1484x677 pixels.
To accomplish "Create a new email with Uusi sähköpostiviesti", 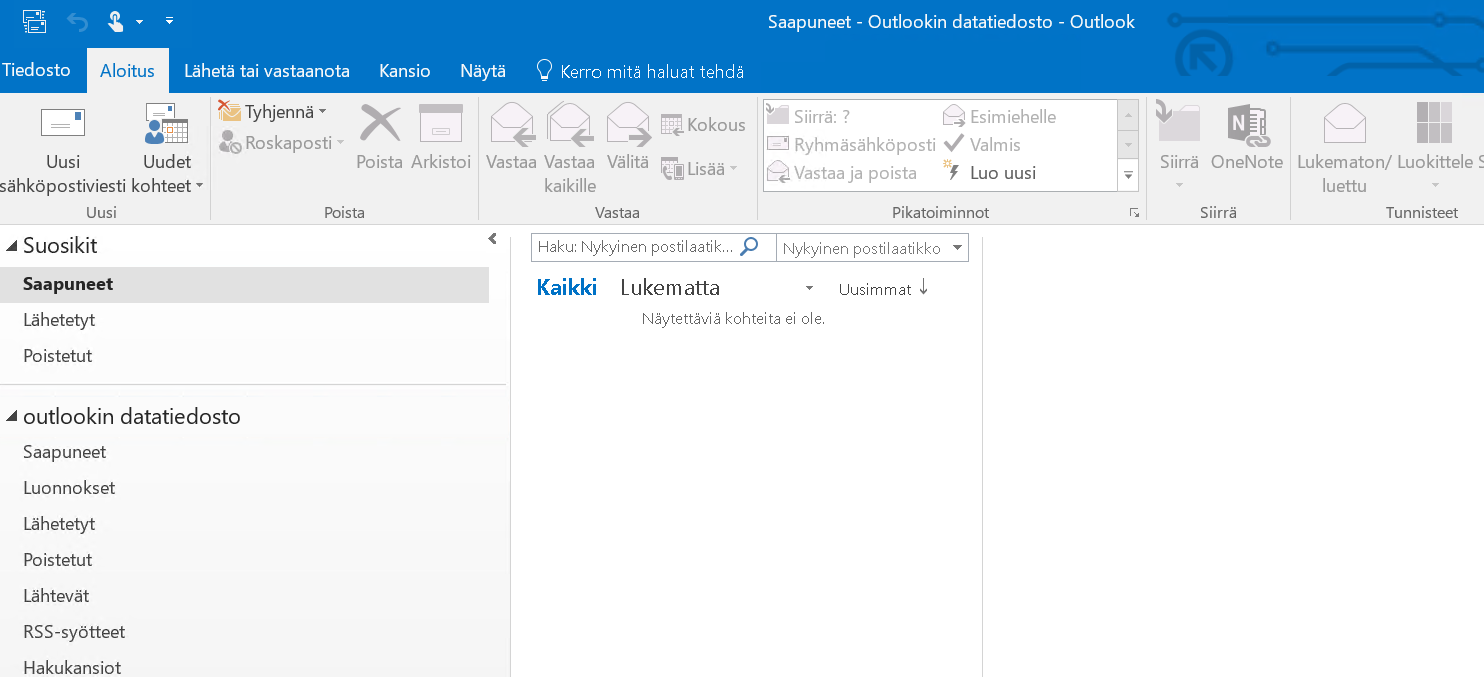I will (63, 149).
